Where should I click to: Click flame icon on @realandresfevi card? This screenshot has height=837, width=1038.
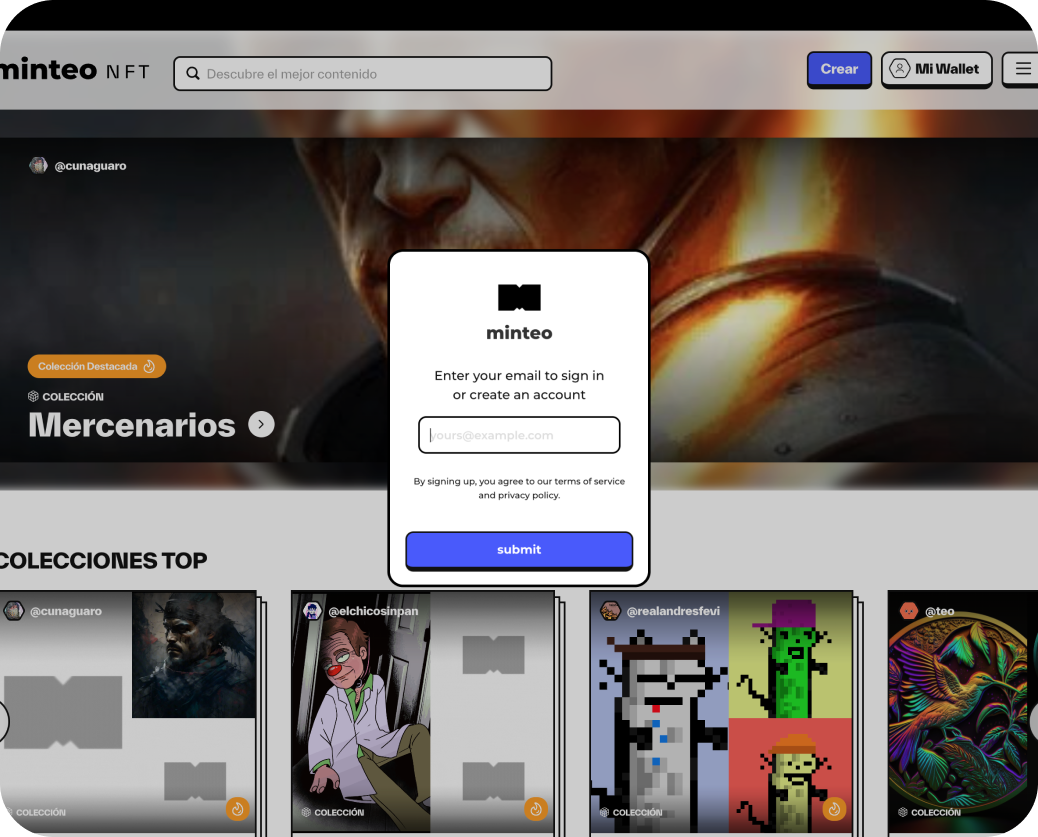[834, 809]
